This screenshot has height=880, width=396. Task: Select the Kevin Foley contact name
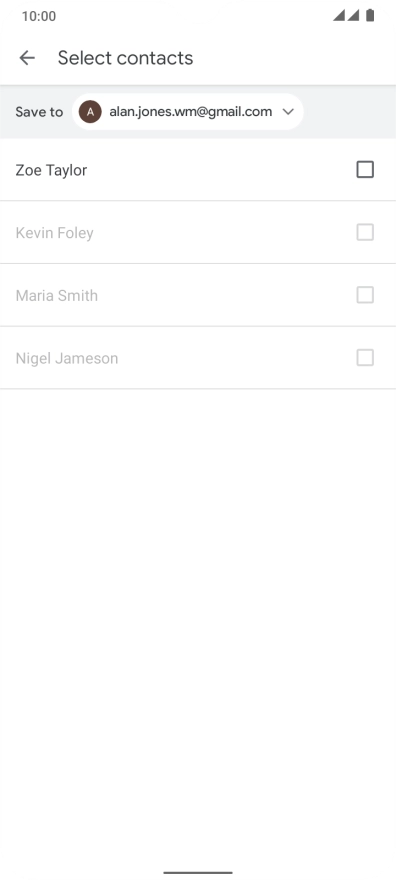tap(54, 233)
